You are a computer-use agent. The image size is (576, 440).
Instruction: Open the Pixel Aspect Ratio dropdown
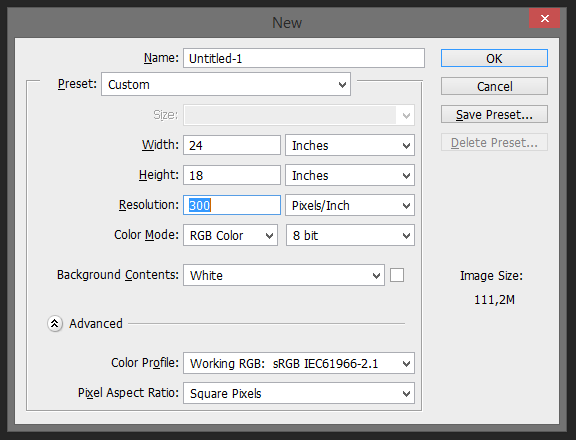[299, 393]
